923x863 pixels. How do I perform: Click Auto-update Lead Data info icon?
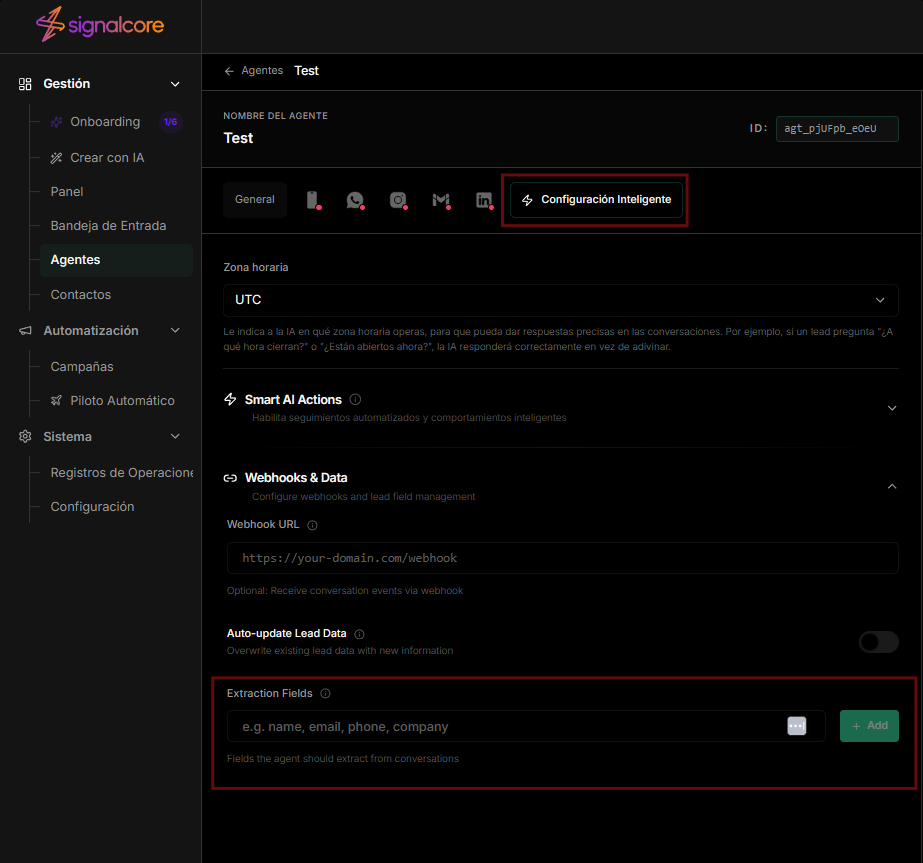point(360,634)
